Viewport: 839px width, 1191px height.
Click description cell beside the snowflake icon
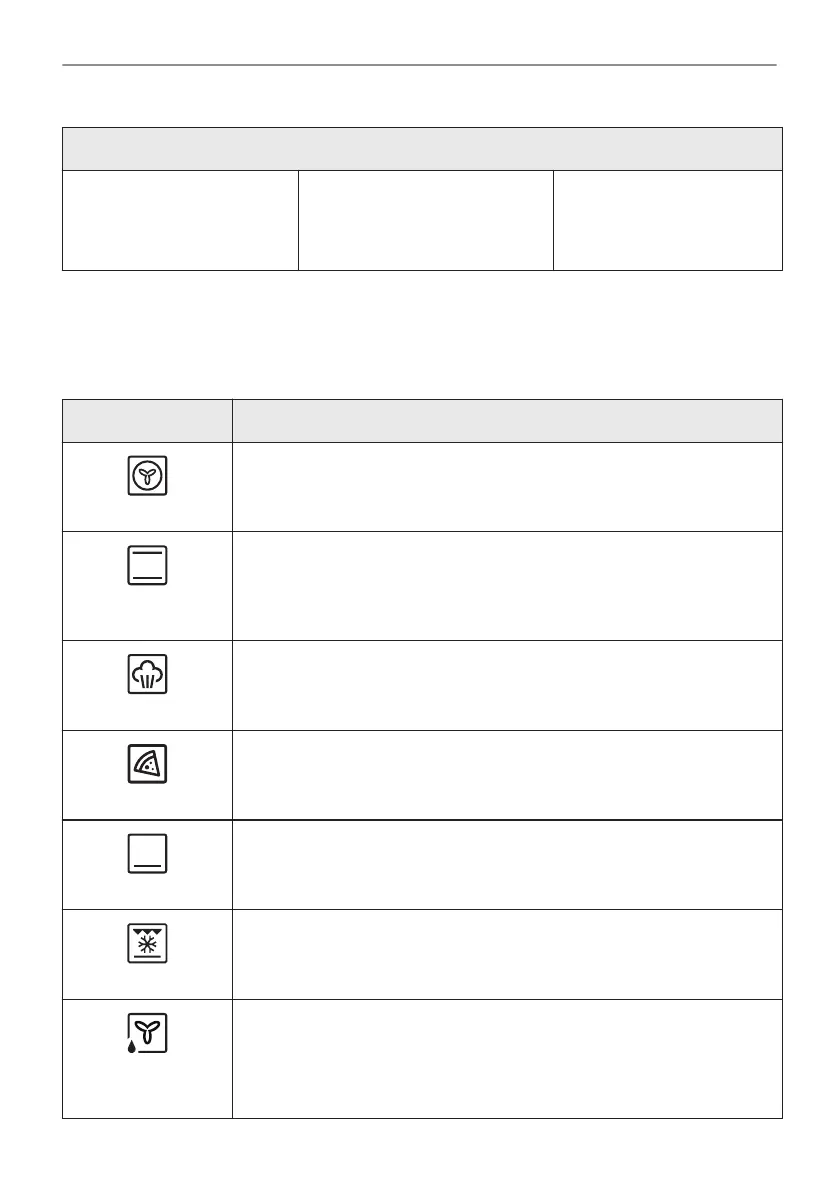(506, 953)
